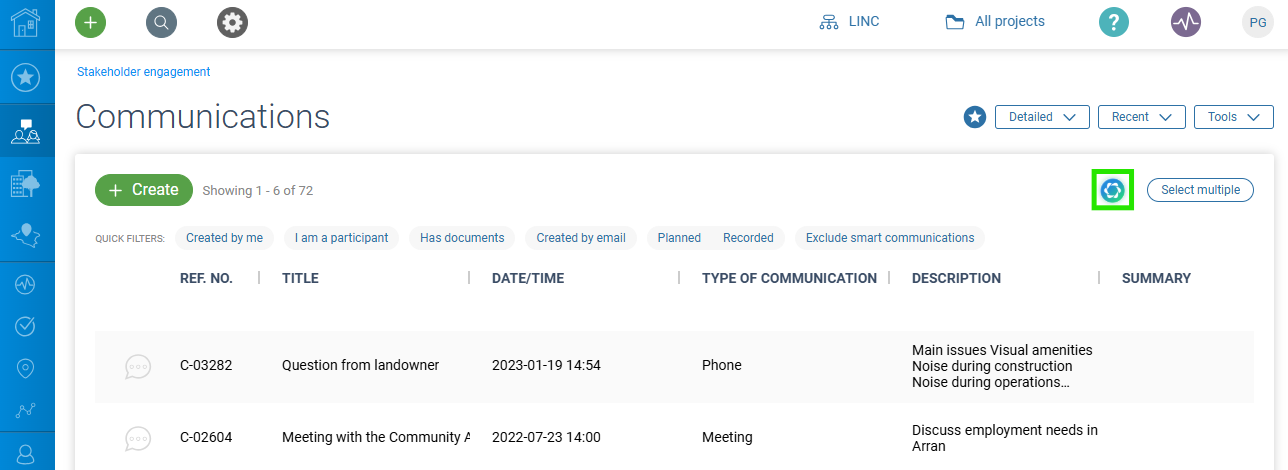The height and width of the screenshot is (470, 1288).
Task: Open the activity pulse icon in header
Action: pyautogui.click(x=1186, y=21)
